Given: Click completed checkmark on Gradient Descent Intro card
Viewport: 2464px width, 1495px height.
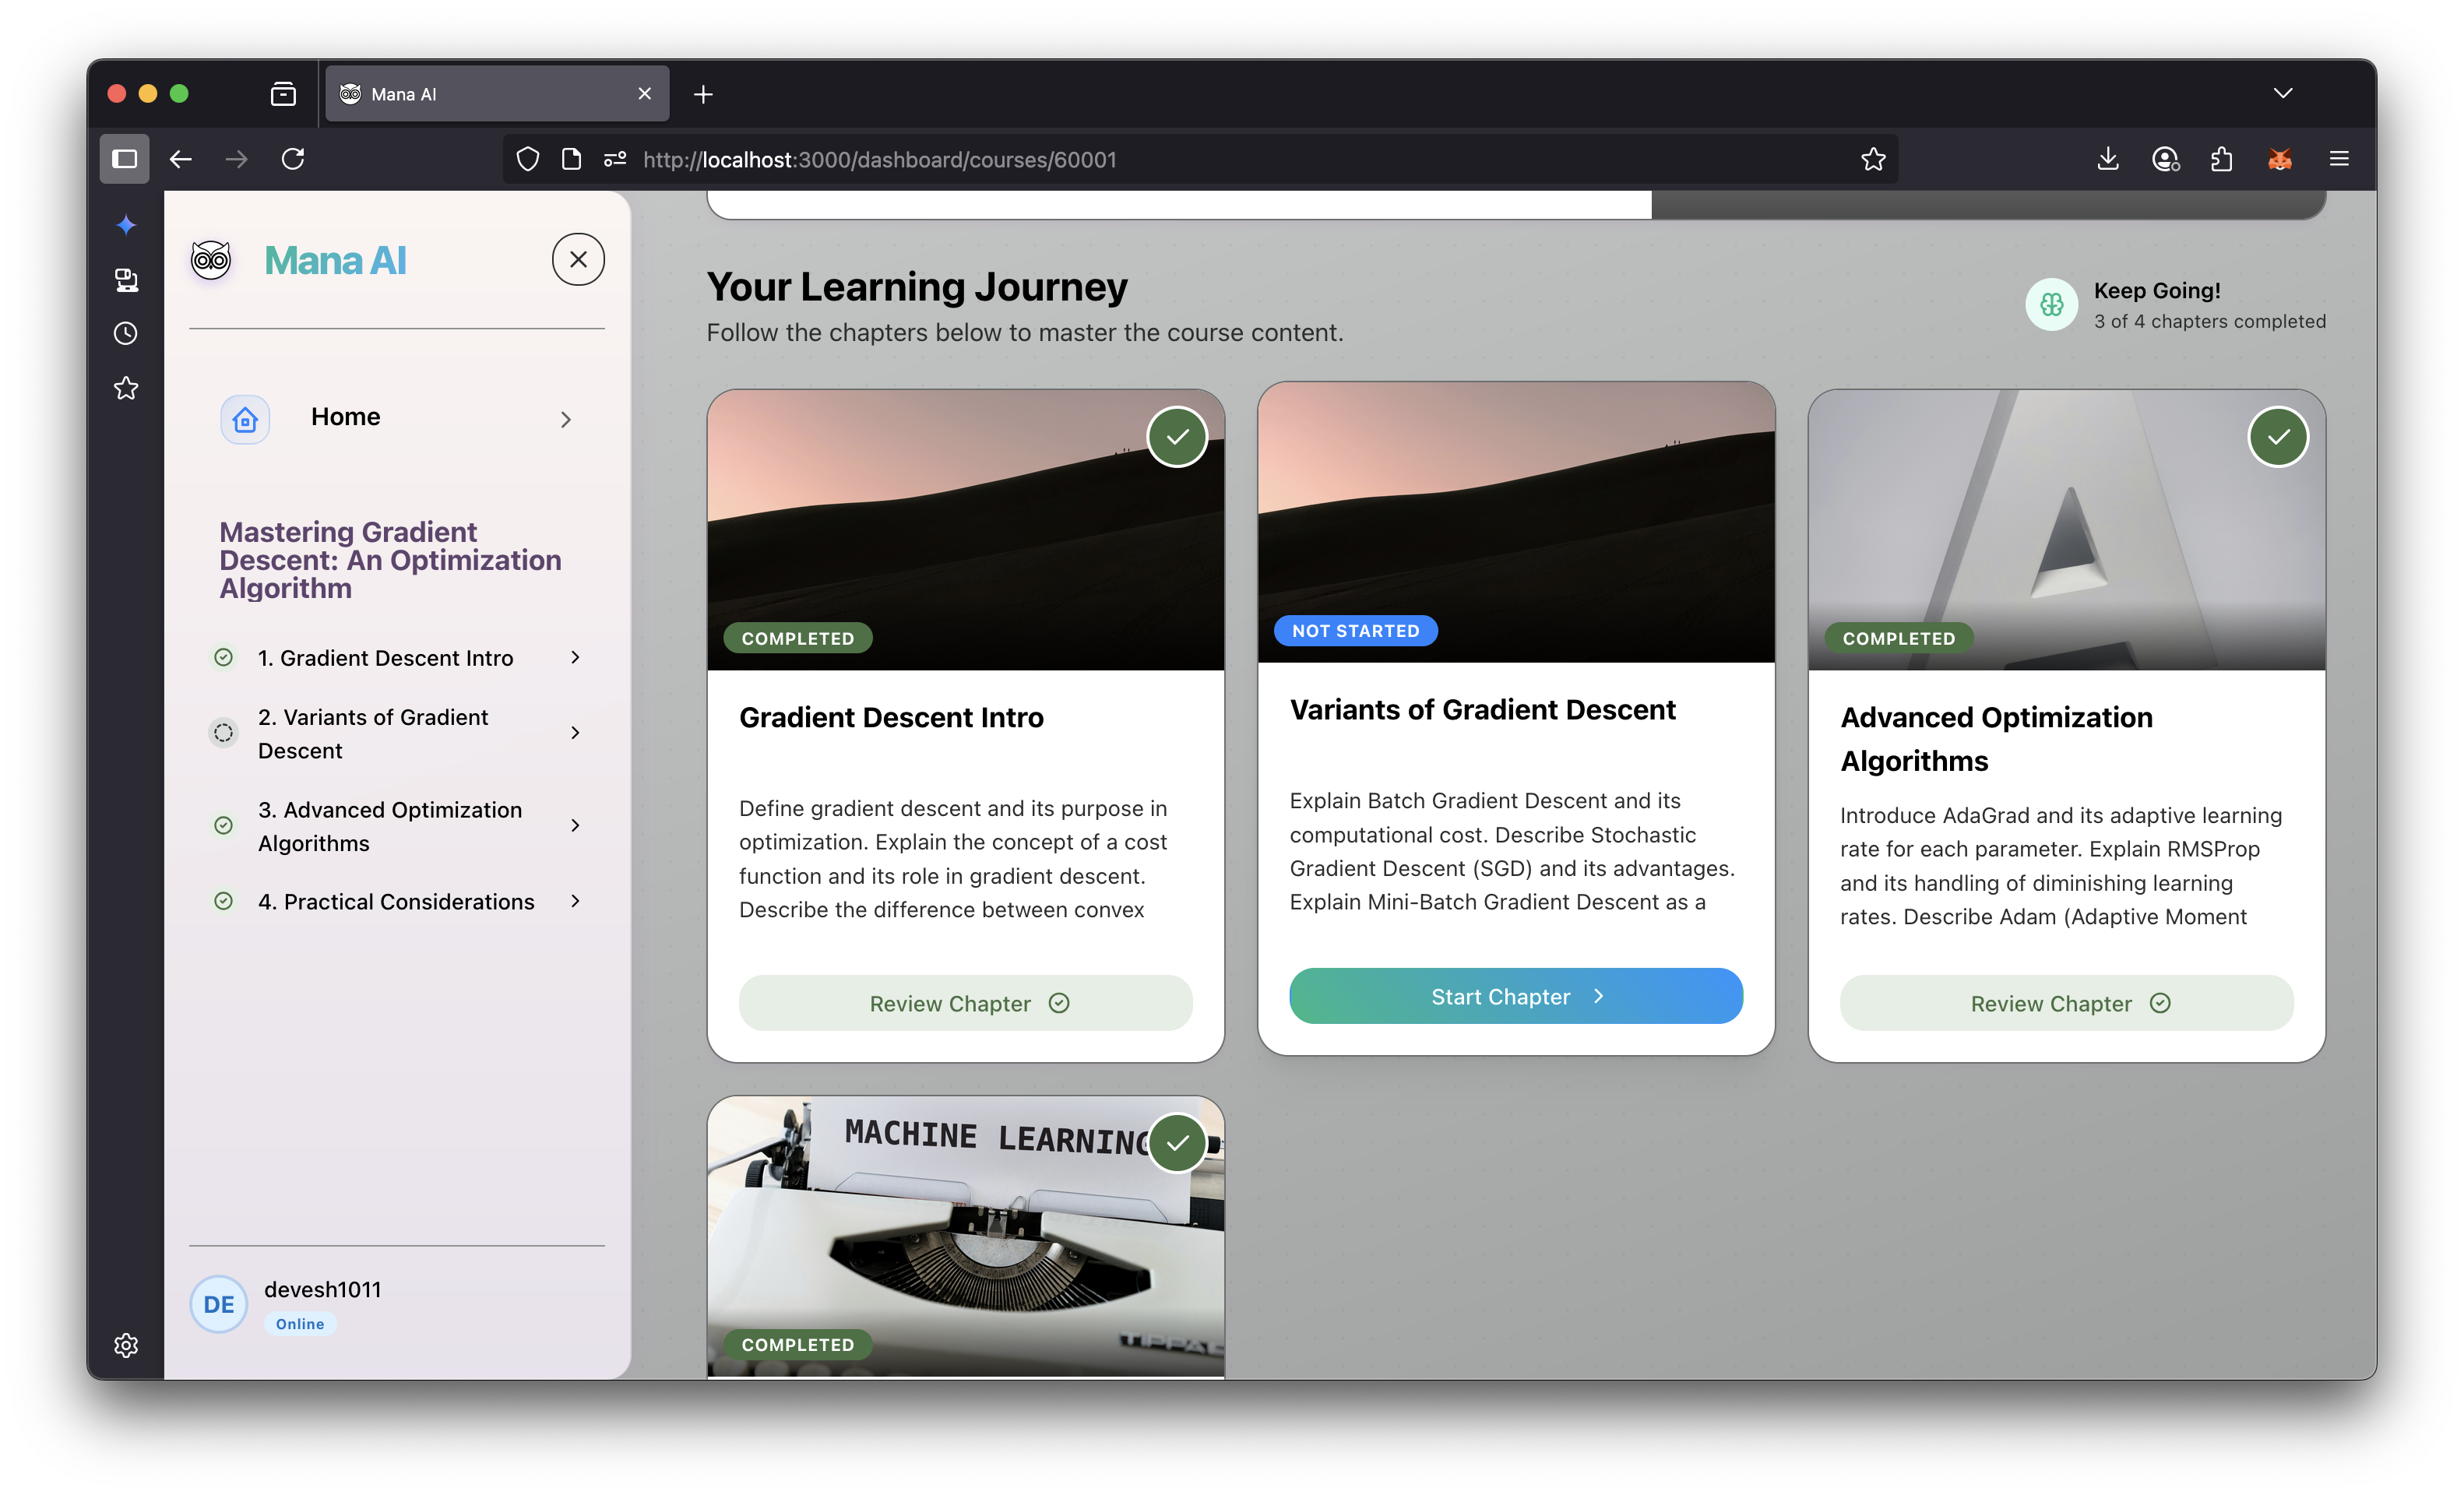Looking at the screenshot, I should click(1177, 437).
